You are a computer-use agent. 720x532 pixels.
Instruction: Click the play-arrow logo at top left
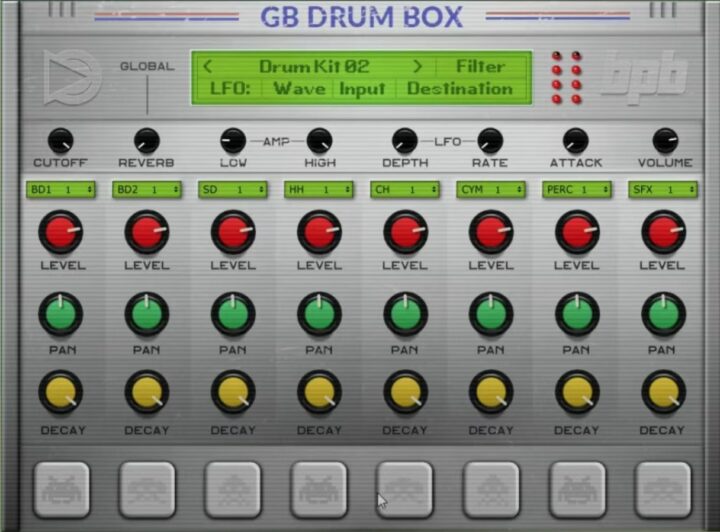coord(71,77)
